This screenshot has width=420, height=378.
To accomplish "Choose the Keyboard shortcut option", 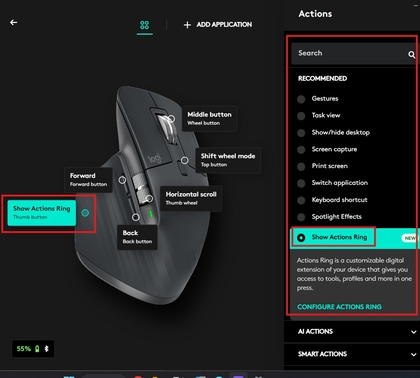I will point(301,200).
